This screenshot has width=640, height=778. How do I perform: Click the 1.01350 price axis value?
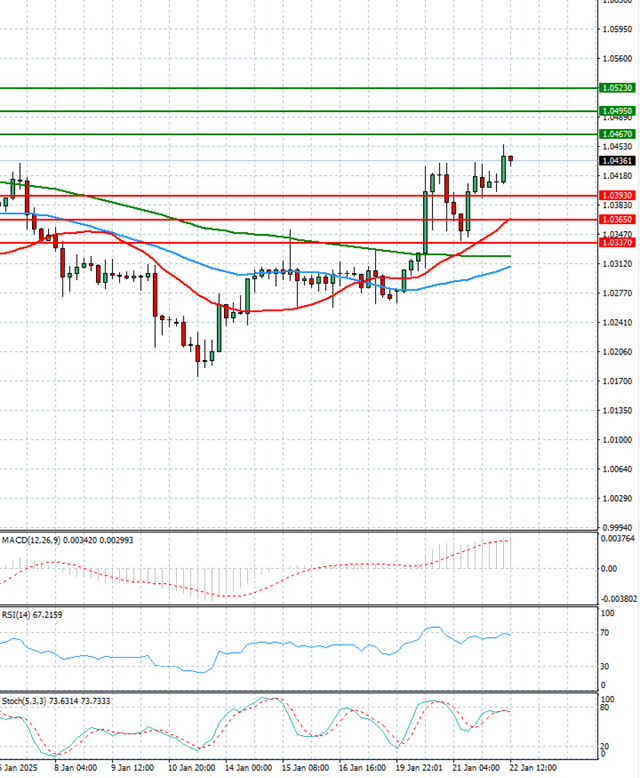(x=617, y=410)
